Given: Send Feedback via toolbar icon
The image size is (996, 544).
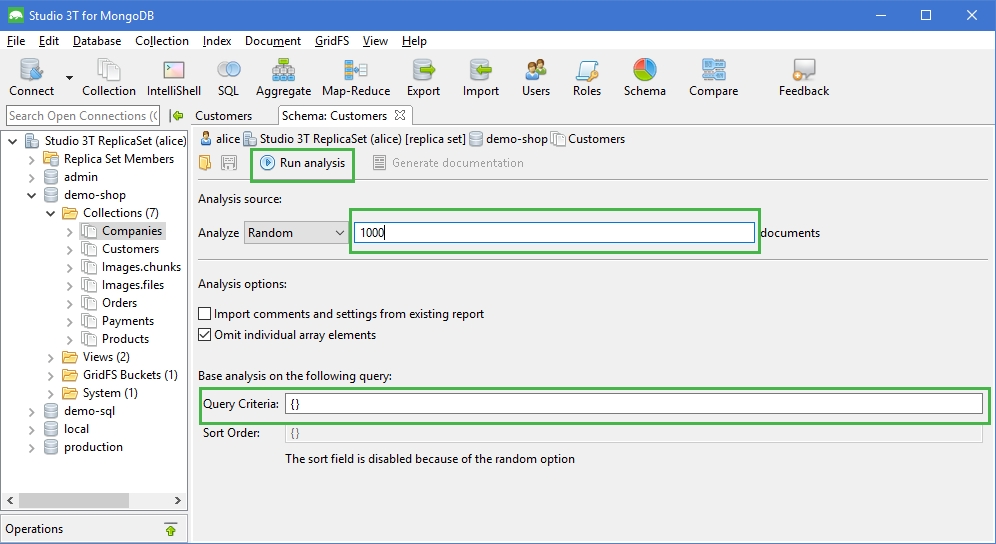Looking at the screenshot, I should pyautogui.click(x=804, y=77).
